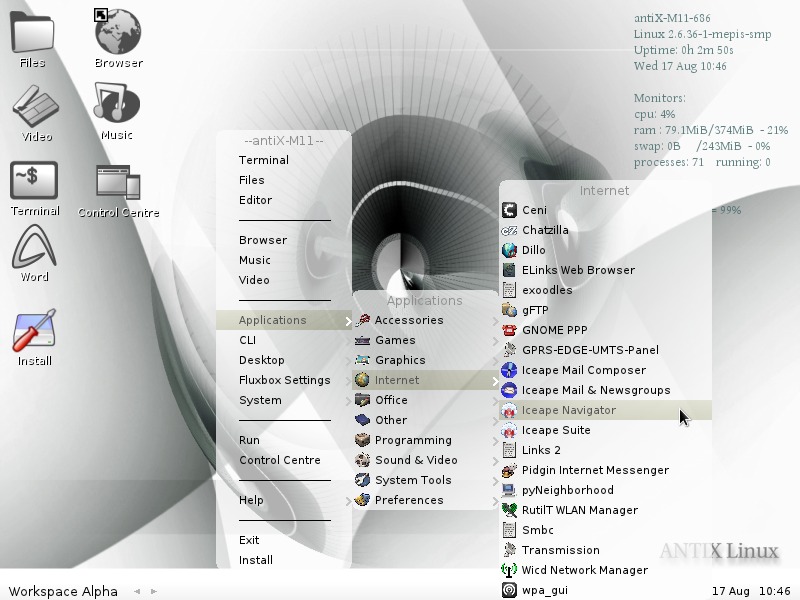Click the Pidgin Internet Messenger icon
This screenshot has width=800, height=600.
(x=509, y=470)
